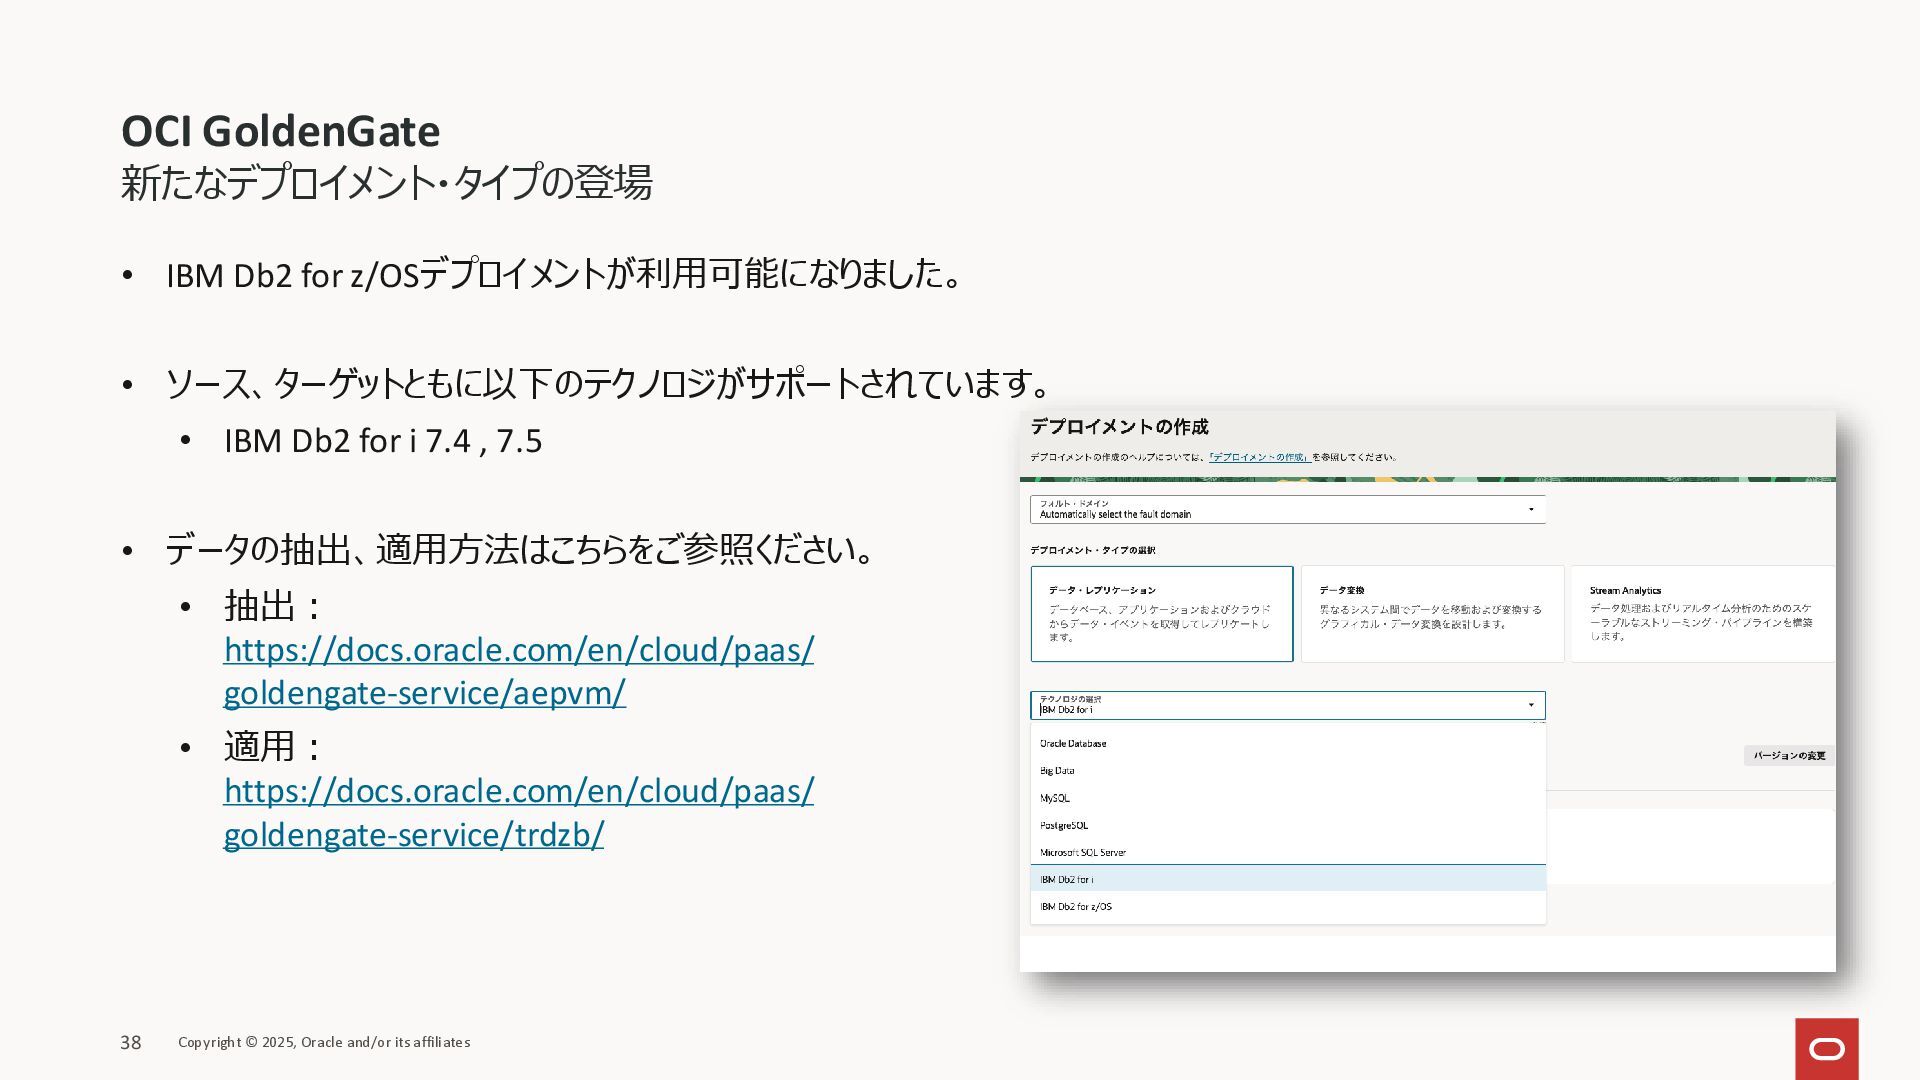The height and width of the screenshot is (1080, 1920).
Task: Choose Big Data from technology list
Action: pyautogui.click(x=1288, y=771)
